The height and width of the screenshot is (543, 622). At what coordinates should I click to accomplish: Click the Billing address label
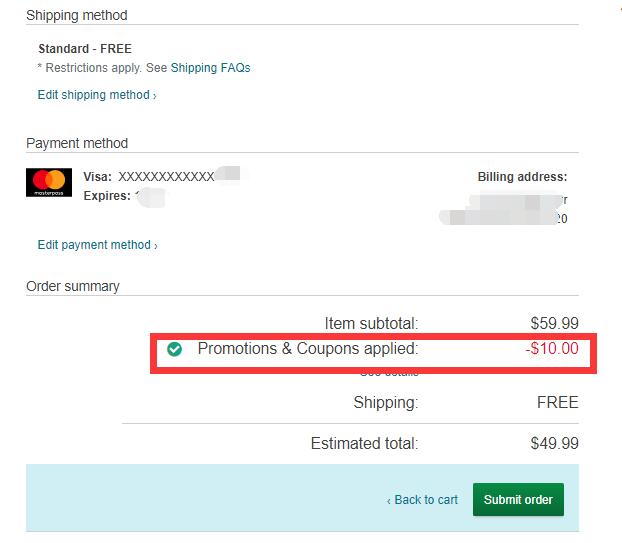coord(522,177)
